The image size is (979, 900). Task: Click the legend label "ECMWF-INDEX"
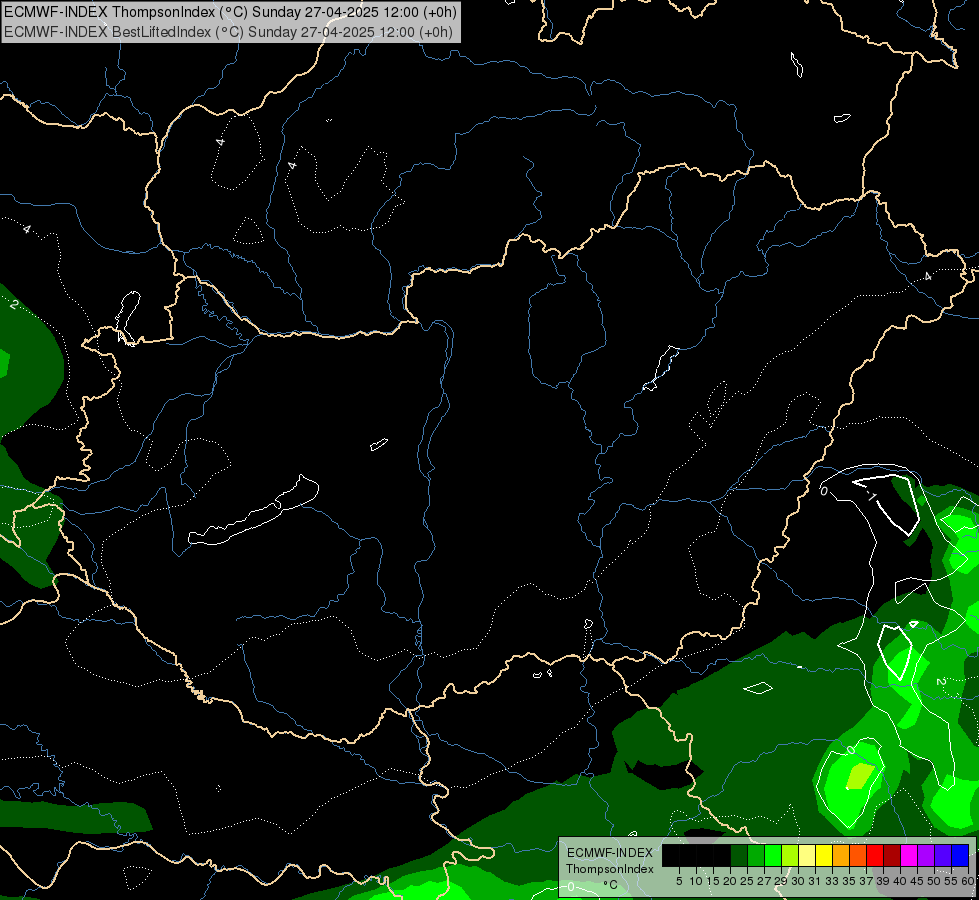click(x=610, y=853)
